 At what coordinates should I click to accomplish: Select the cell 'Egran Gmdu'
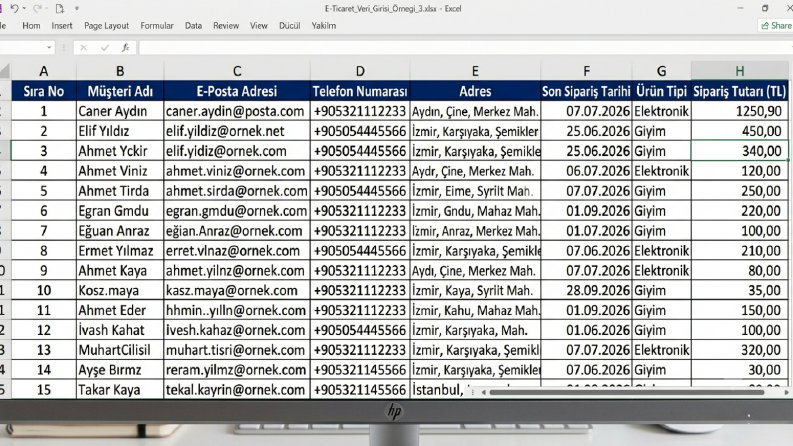pos(120,210)
